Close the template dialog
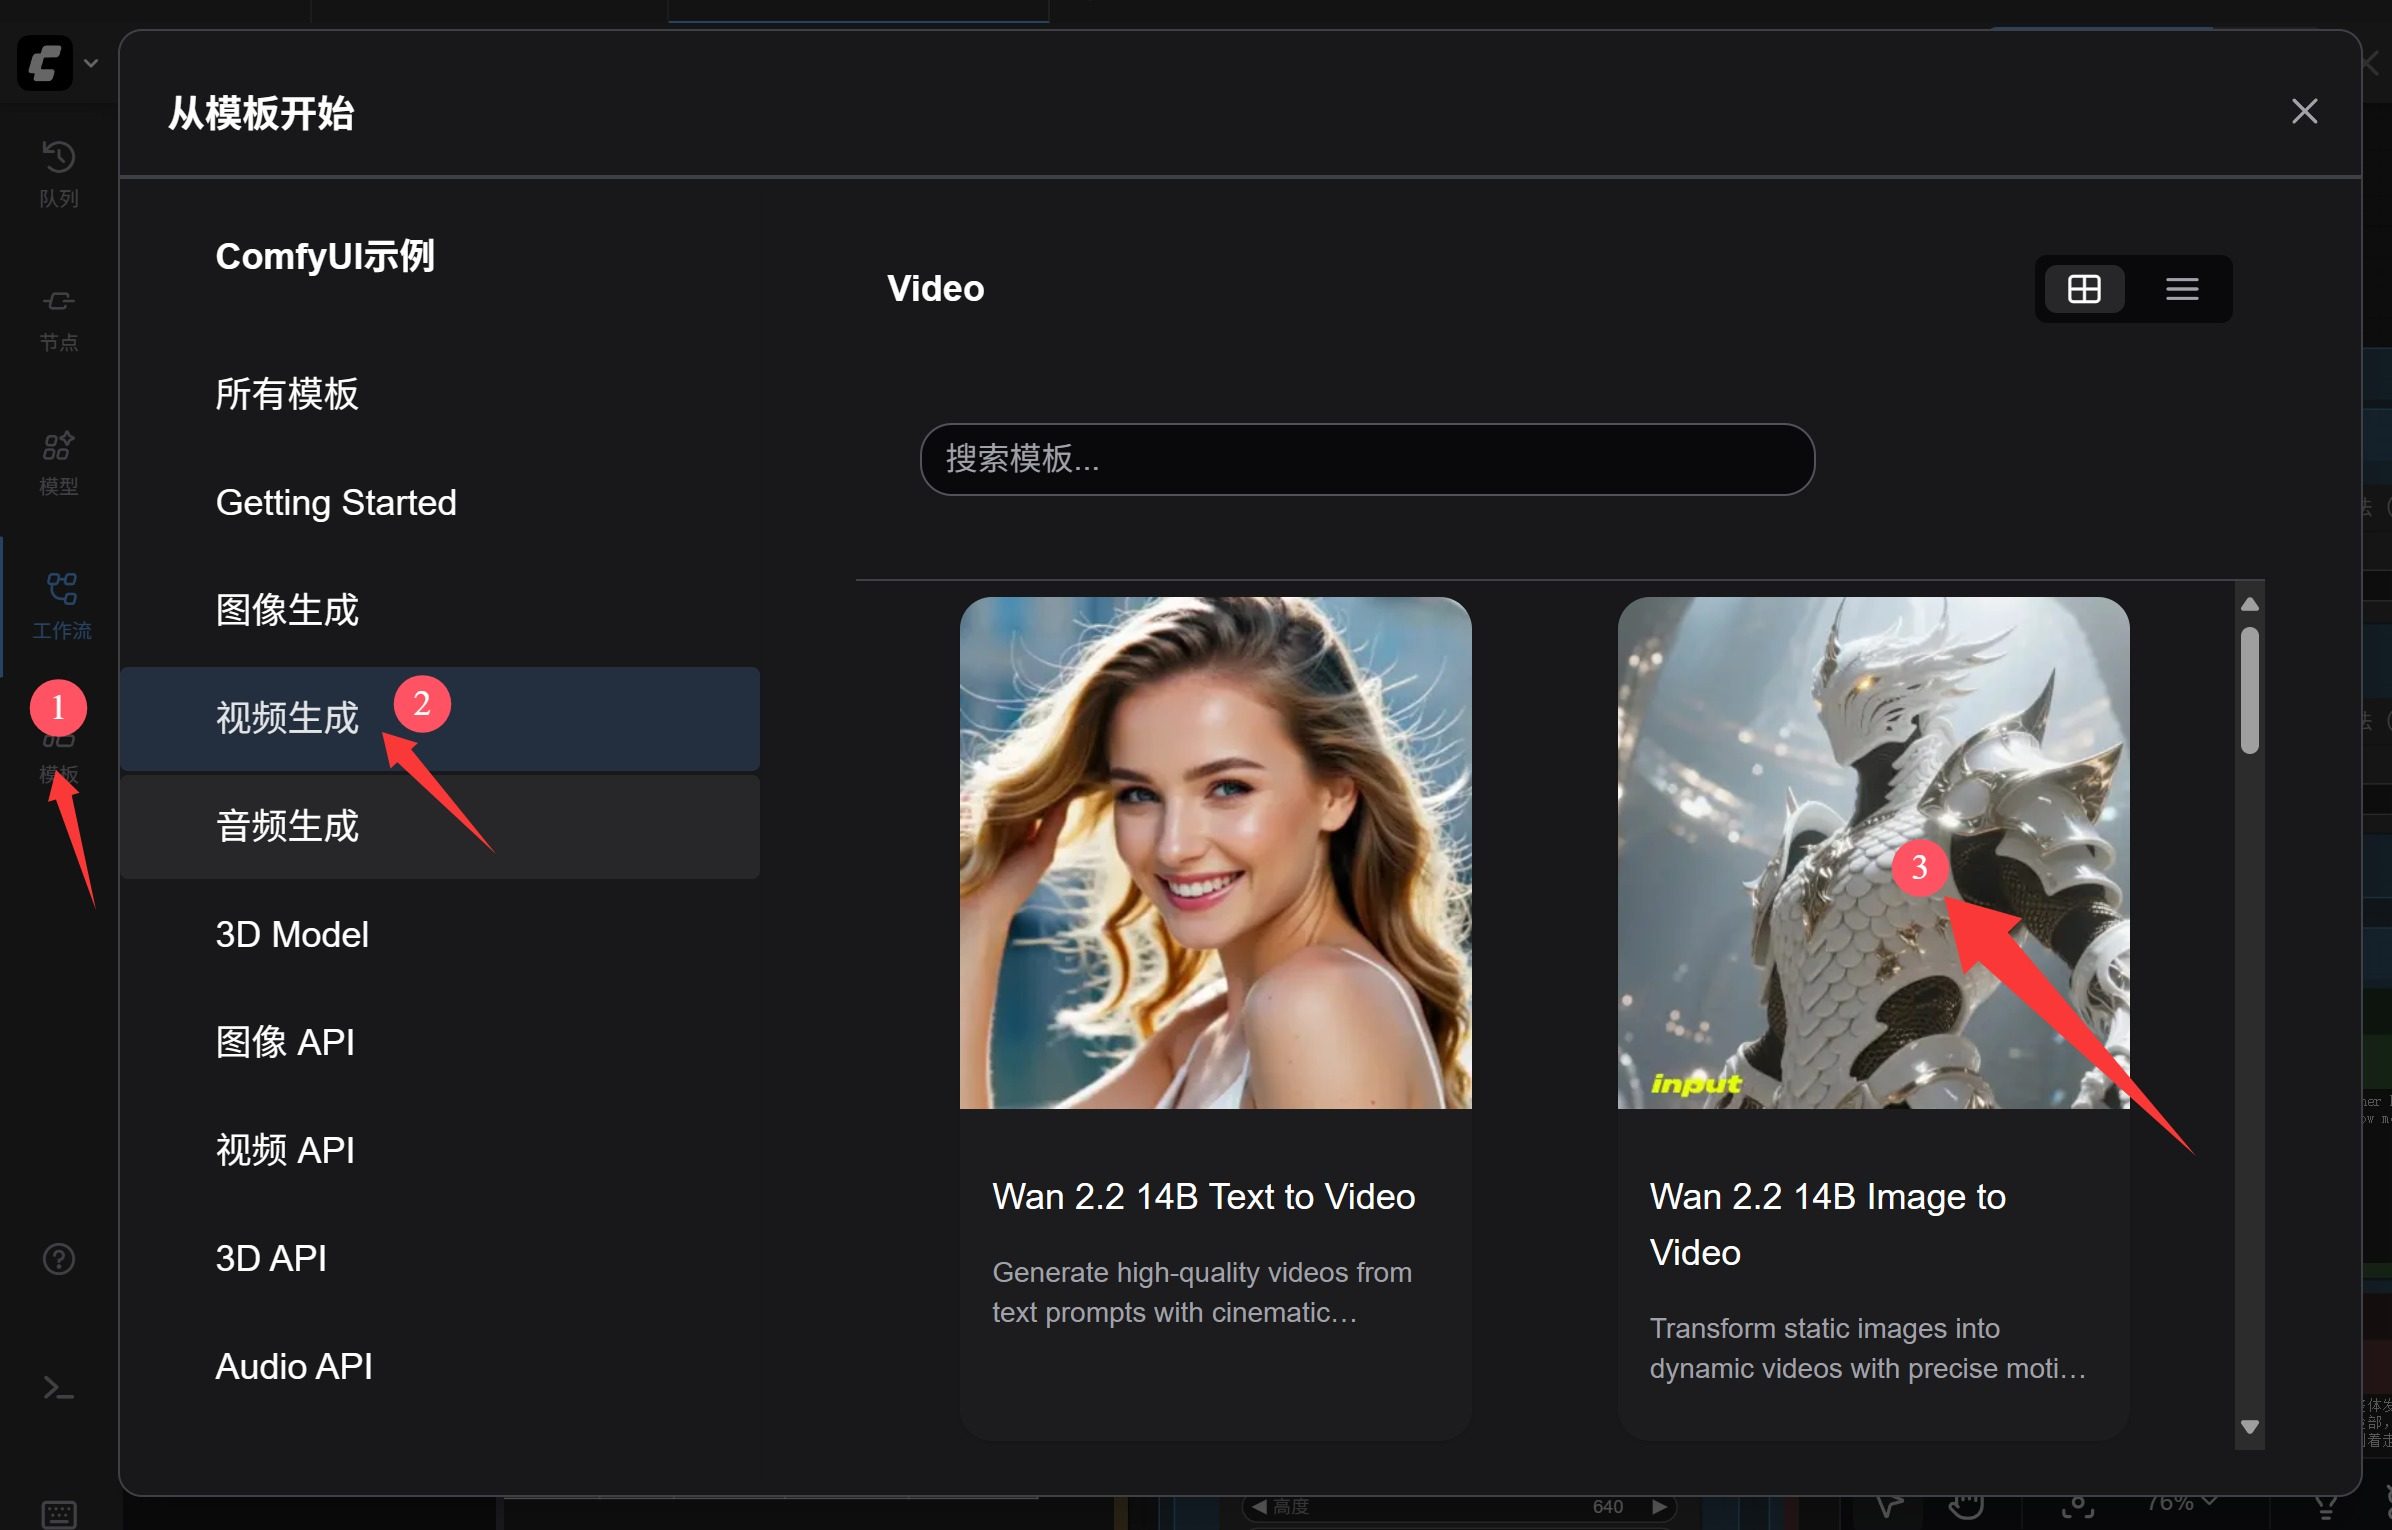Viewport: 2392px width, 1530px height. point(2304,111)
